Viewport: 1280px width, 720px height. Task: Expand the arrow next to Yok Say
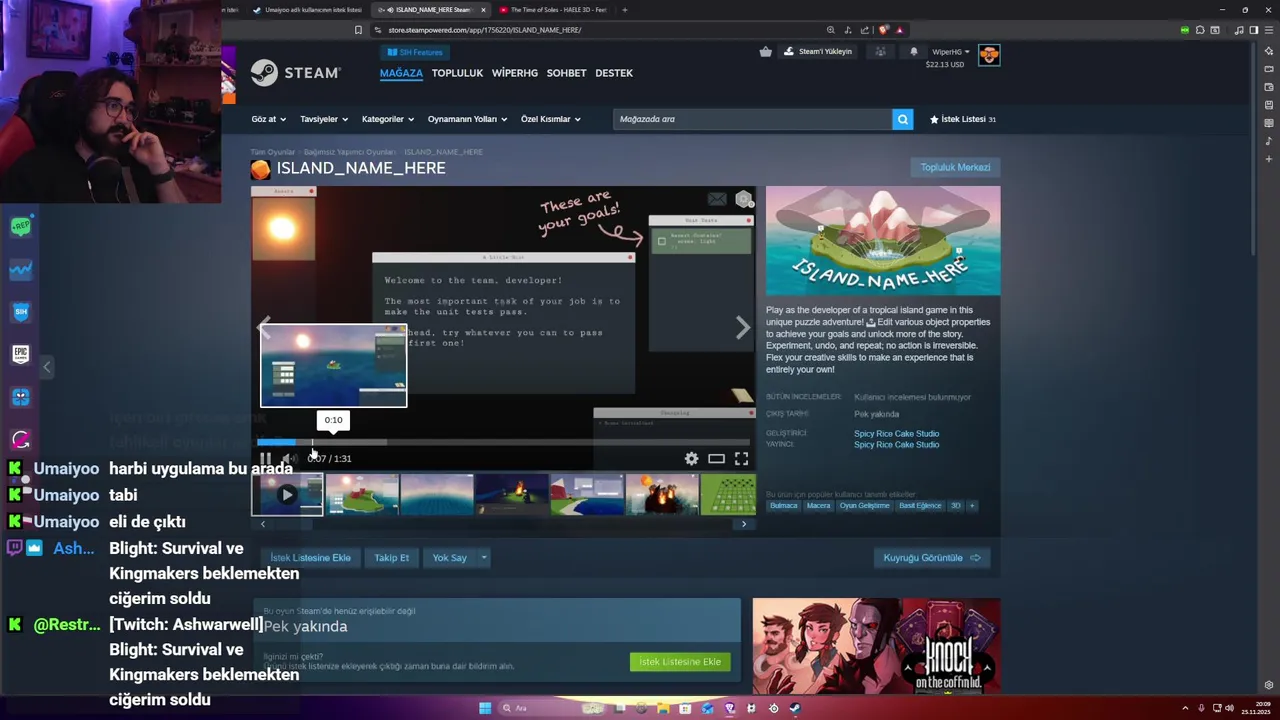(484, 558)
